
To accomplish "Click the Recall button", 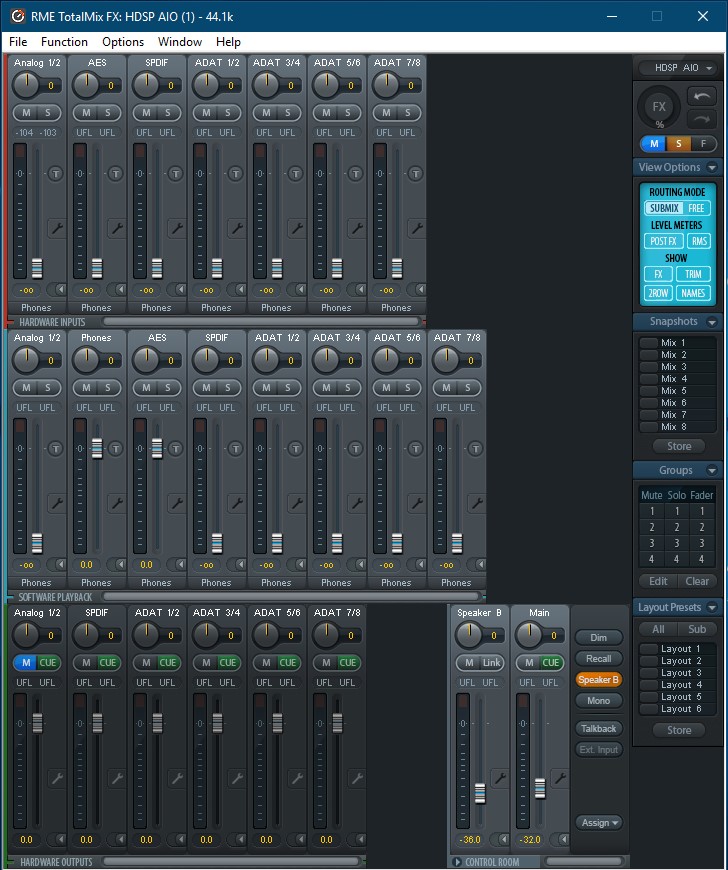I will pyautogui.click(x=599, y=659).
